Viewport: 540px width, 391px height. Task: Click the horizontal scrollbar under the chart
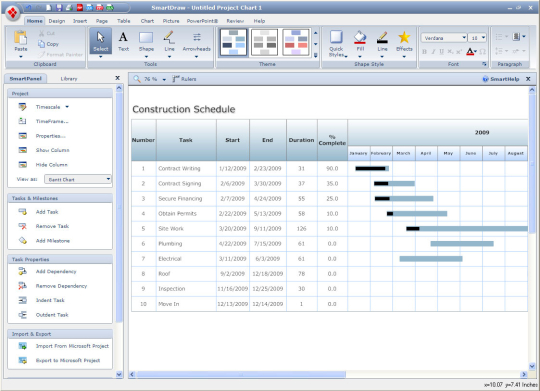tap(241, 374)
